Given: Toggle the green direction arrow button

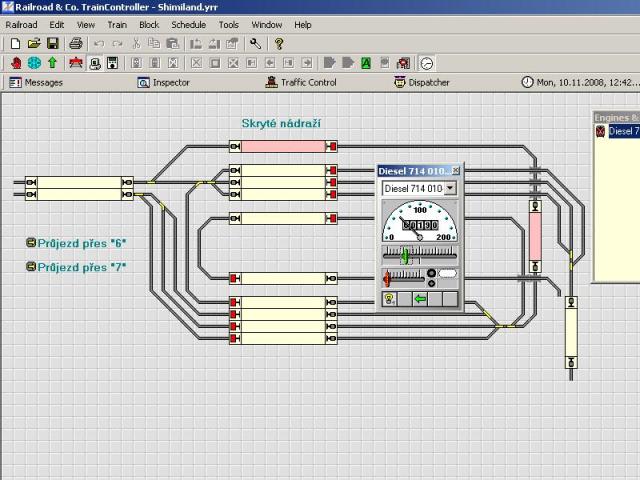Looking at the screenshot, I should click(420, 299).
